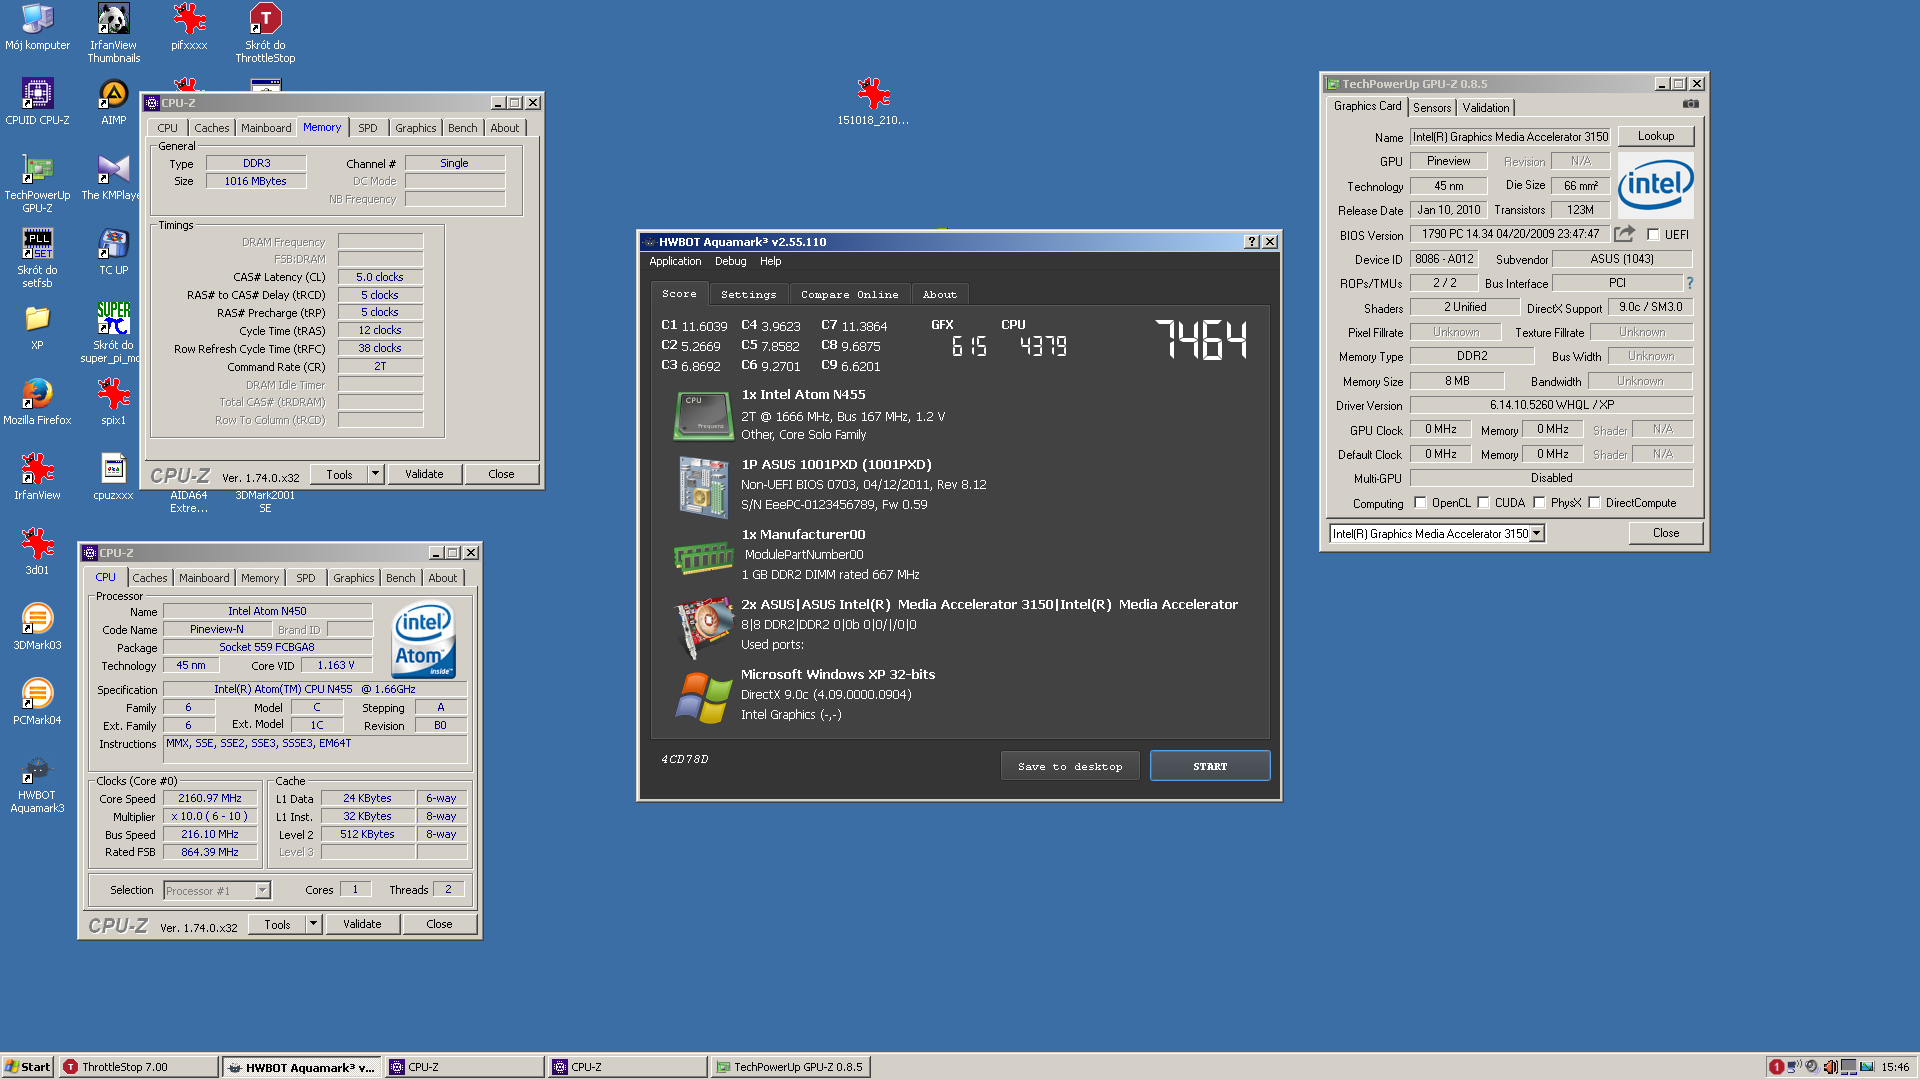Screen dimensions: 1920x1080
Task: Click the Aquamark help question mark button
Action: (1251, 242)
